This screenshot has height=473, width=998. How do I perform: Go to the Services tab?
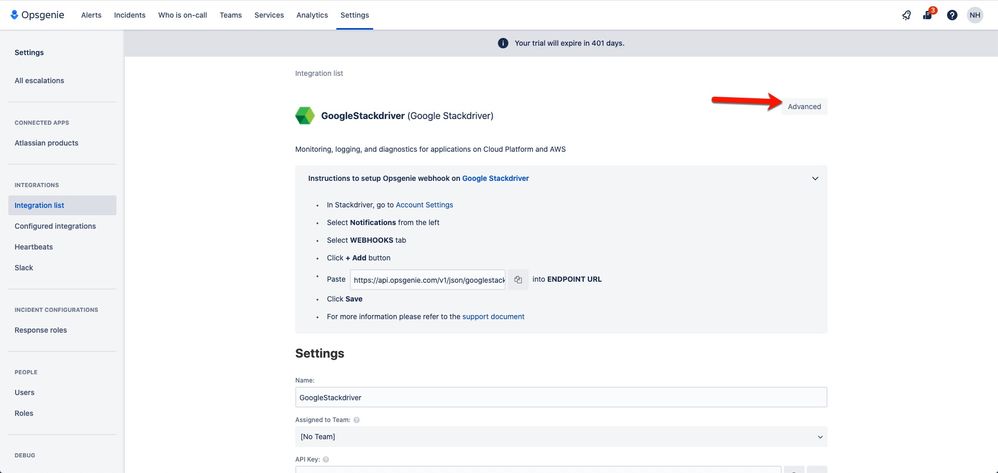pos(269,15)
